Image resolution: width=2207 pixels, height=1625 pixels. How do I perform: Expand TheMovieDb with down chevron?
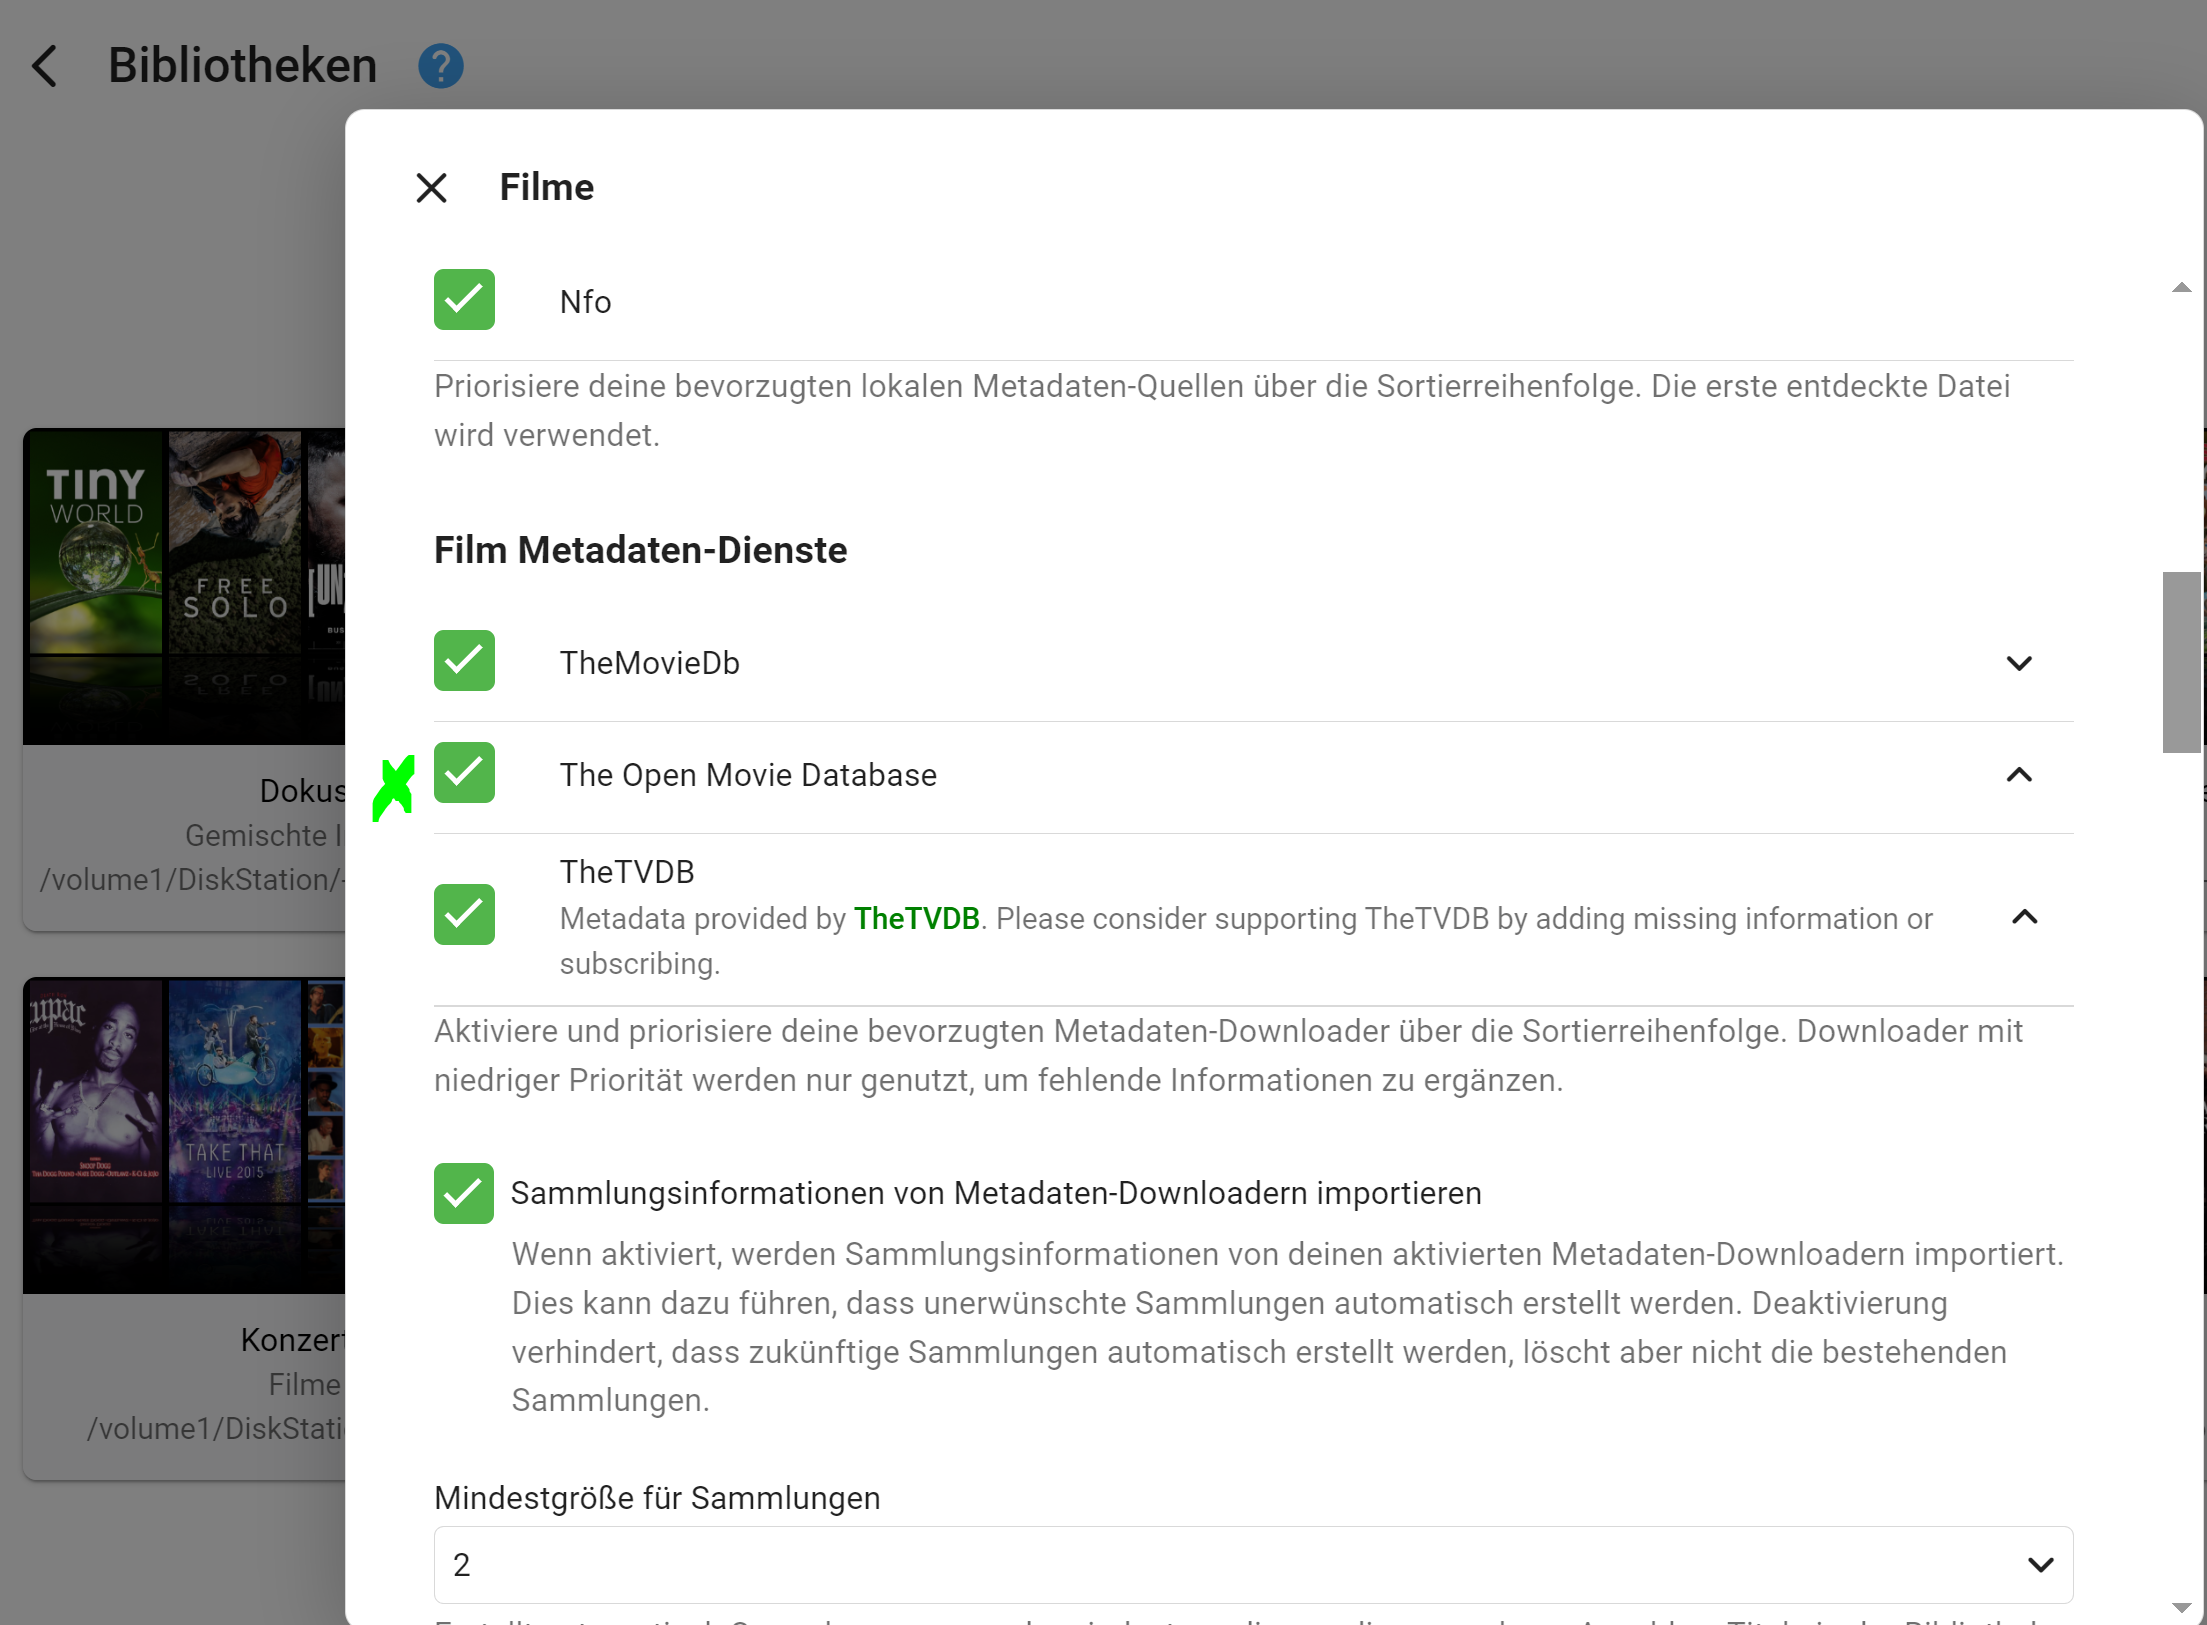pos(2019,663)
